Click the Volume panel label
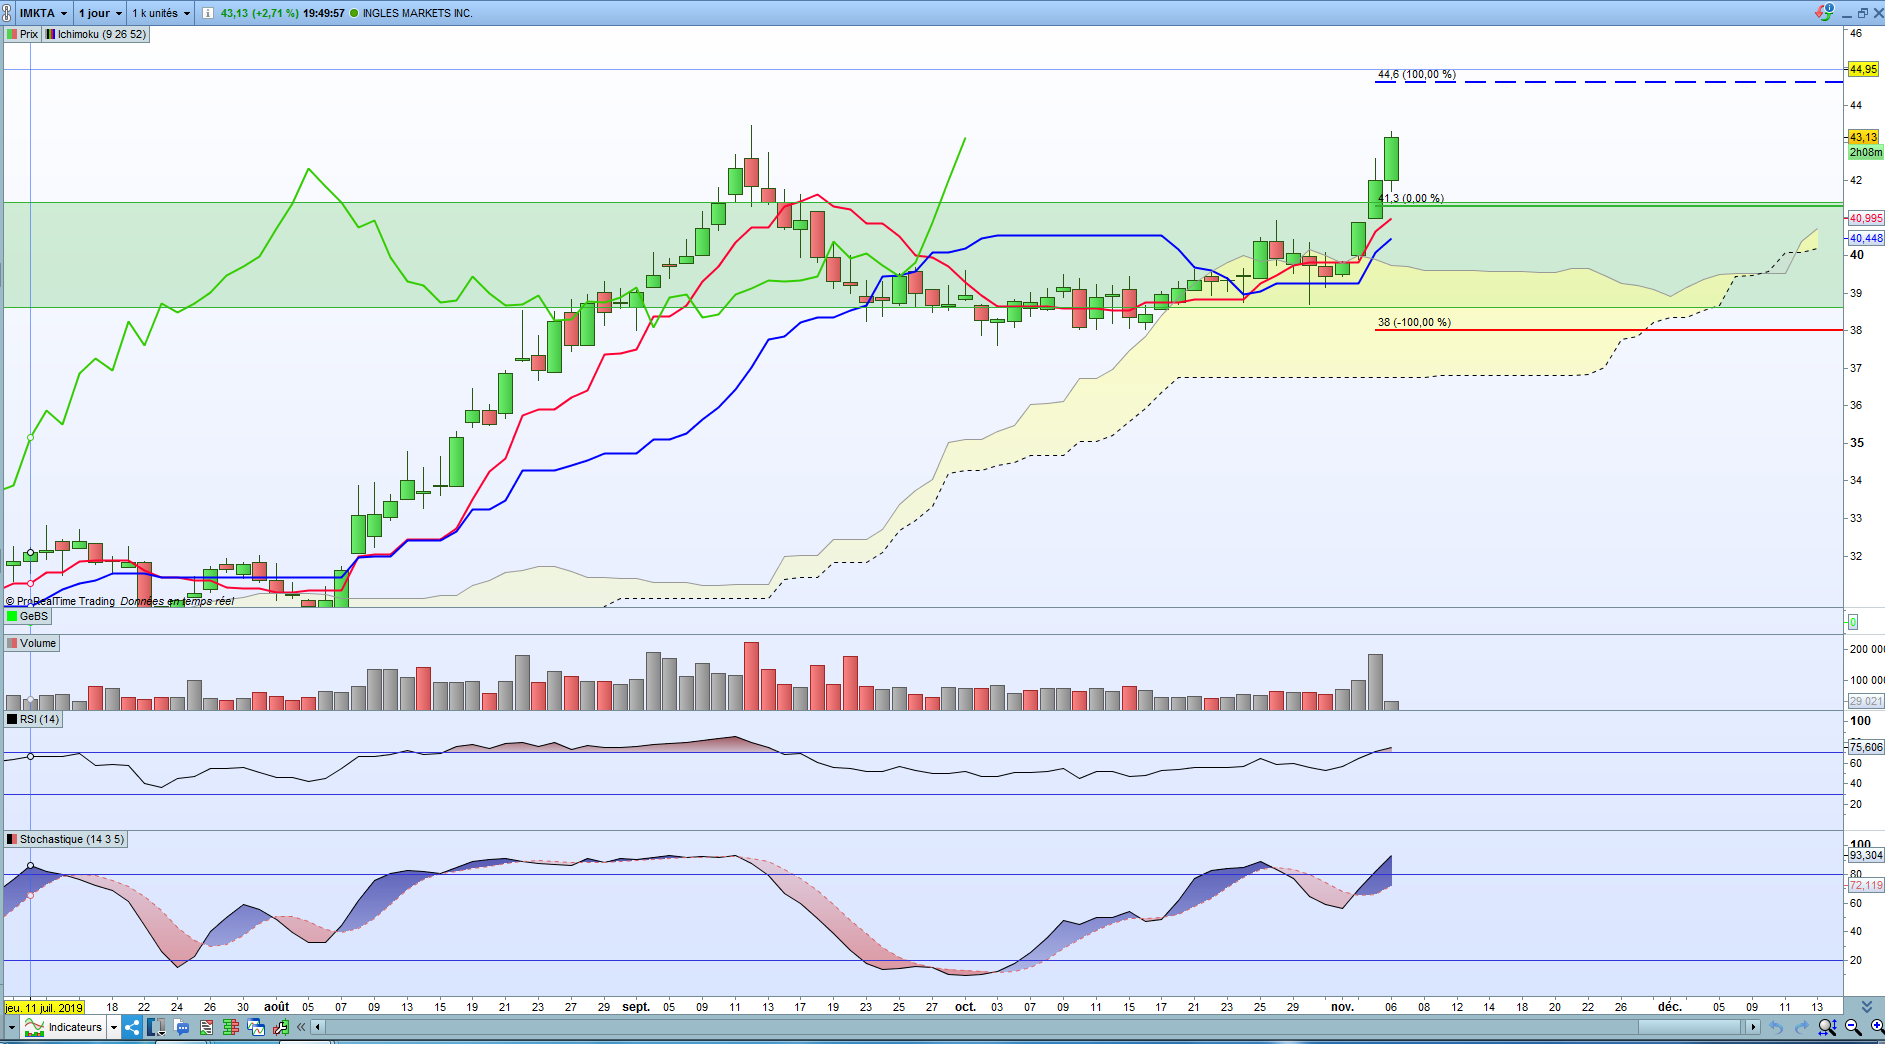Screen dimensions: 1885x1044 pos(32,643)
